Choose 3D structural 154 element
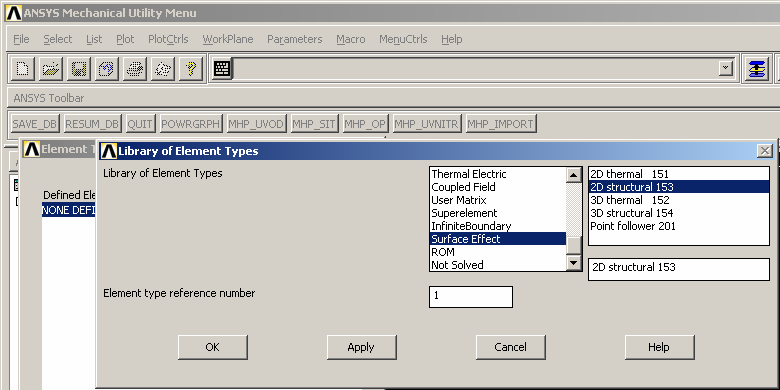Image resolution: width=780 pixels, height=390 pixels. coord(679,213)
